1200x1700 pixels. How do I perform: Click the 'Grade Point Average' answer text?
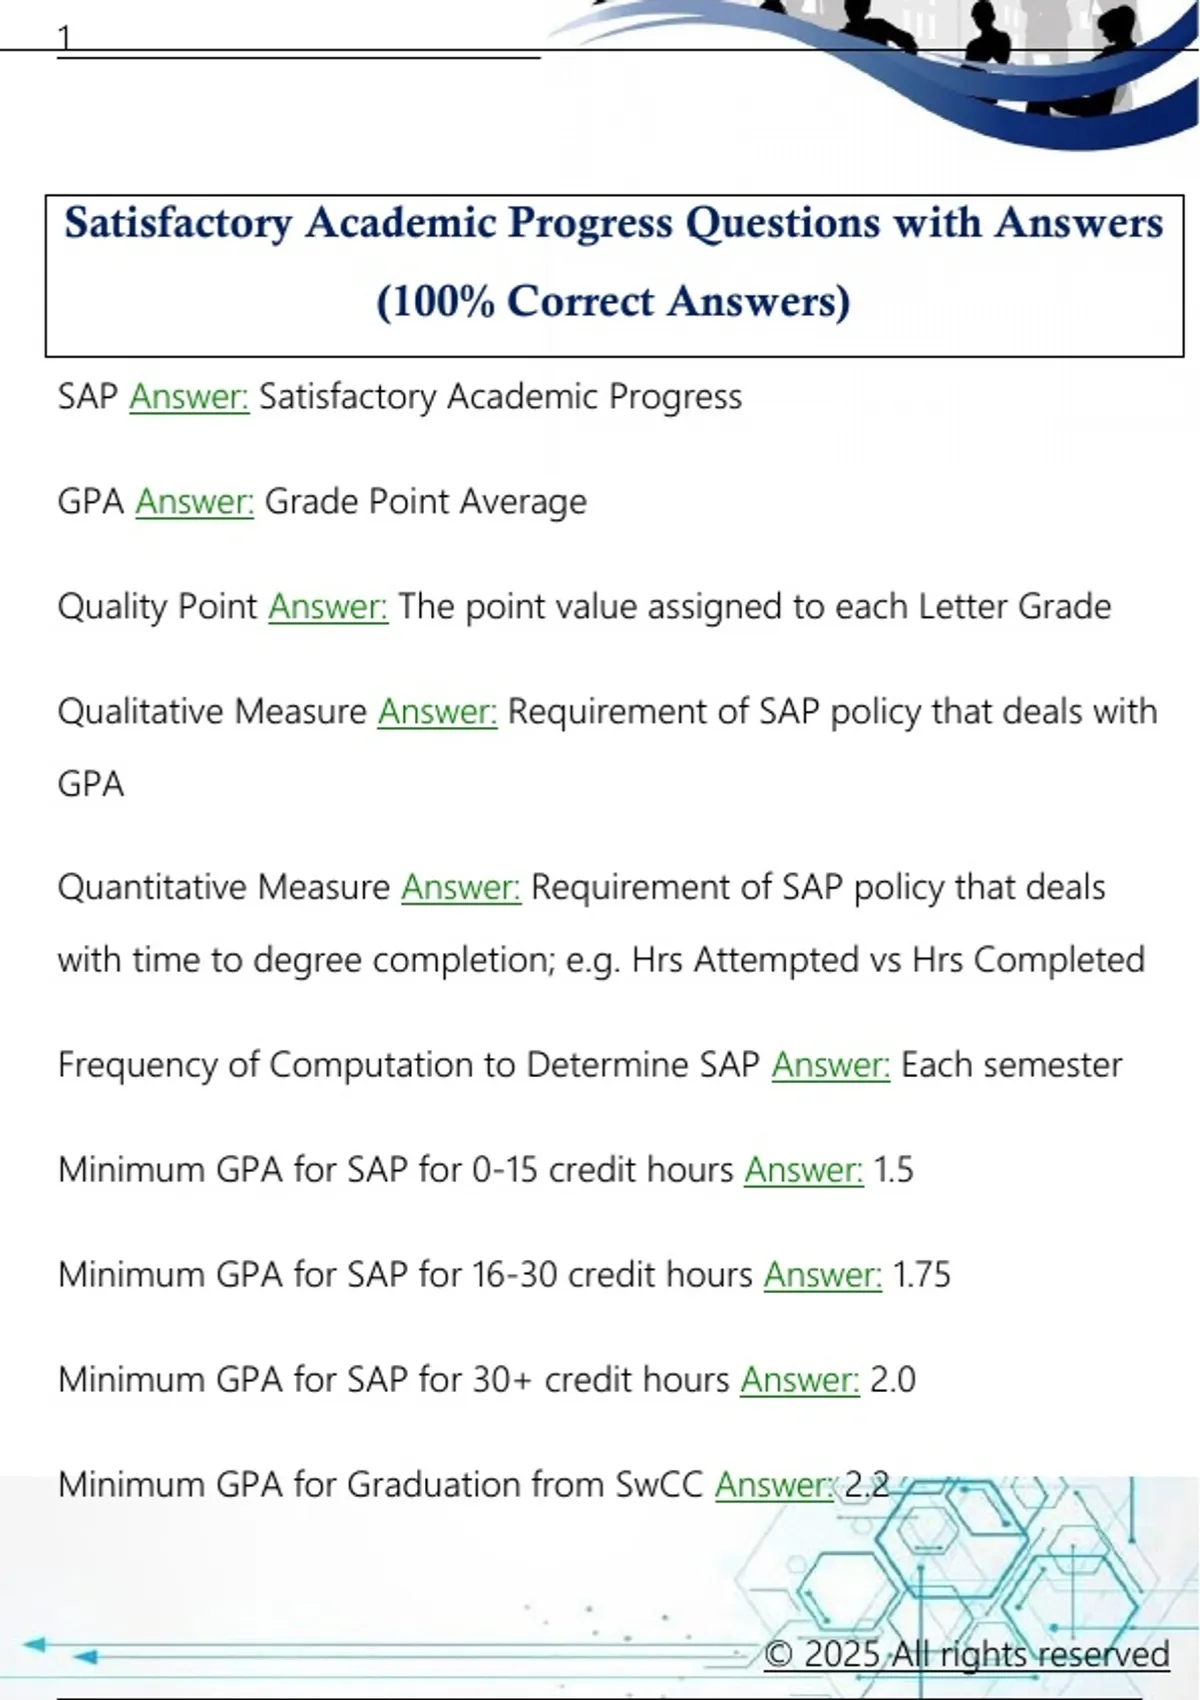pyautogui.click(x=425, y=502)
